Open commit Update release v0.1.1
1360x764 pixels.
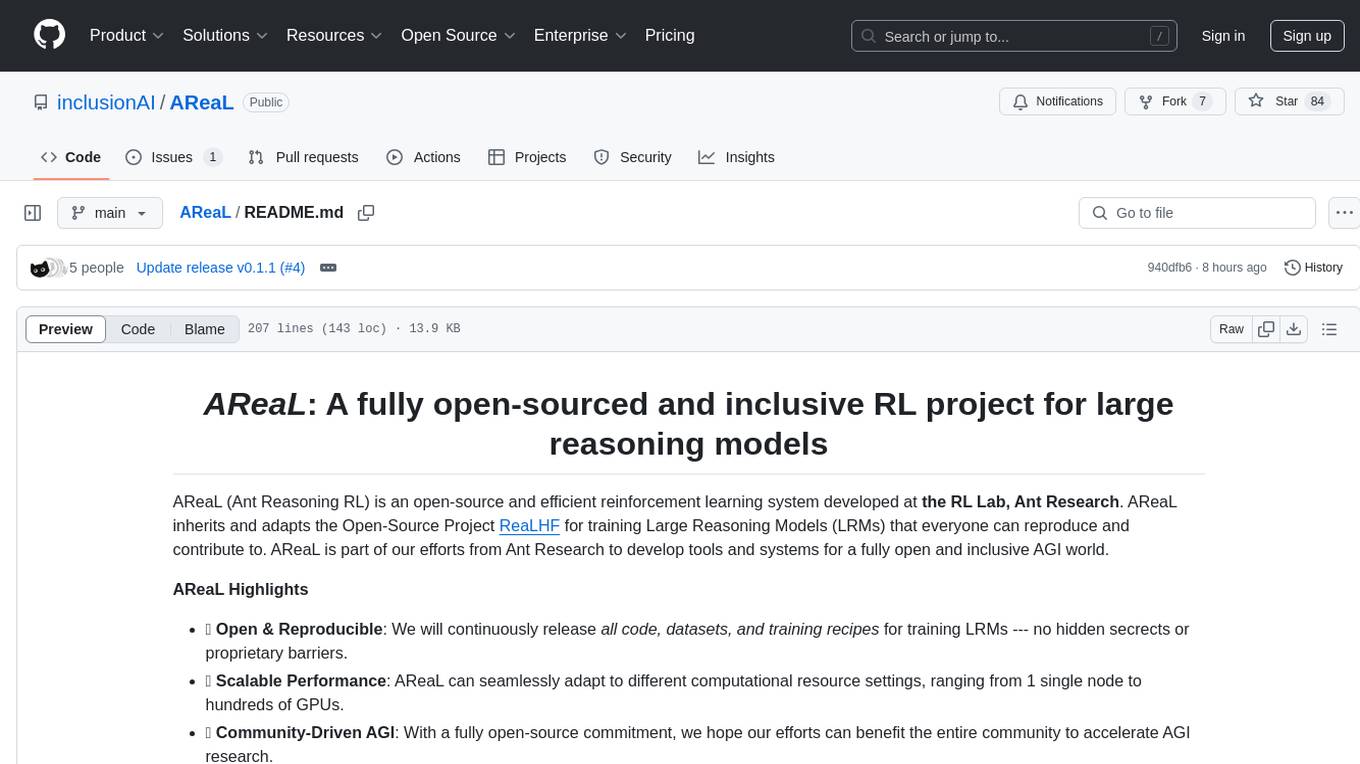tap(205, 268)
